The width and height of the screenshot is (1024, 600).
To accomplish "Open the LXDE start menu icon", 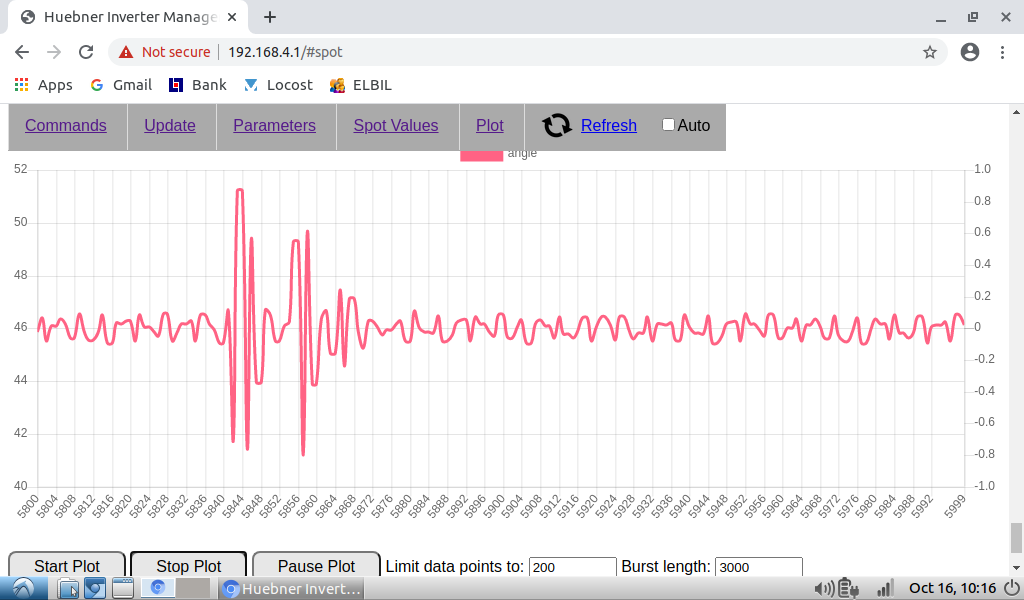I will pyautogui.click(x=22, y=589).
